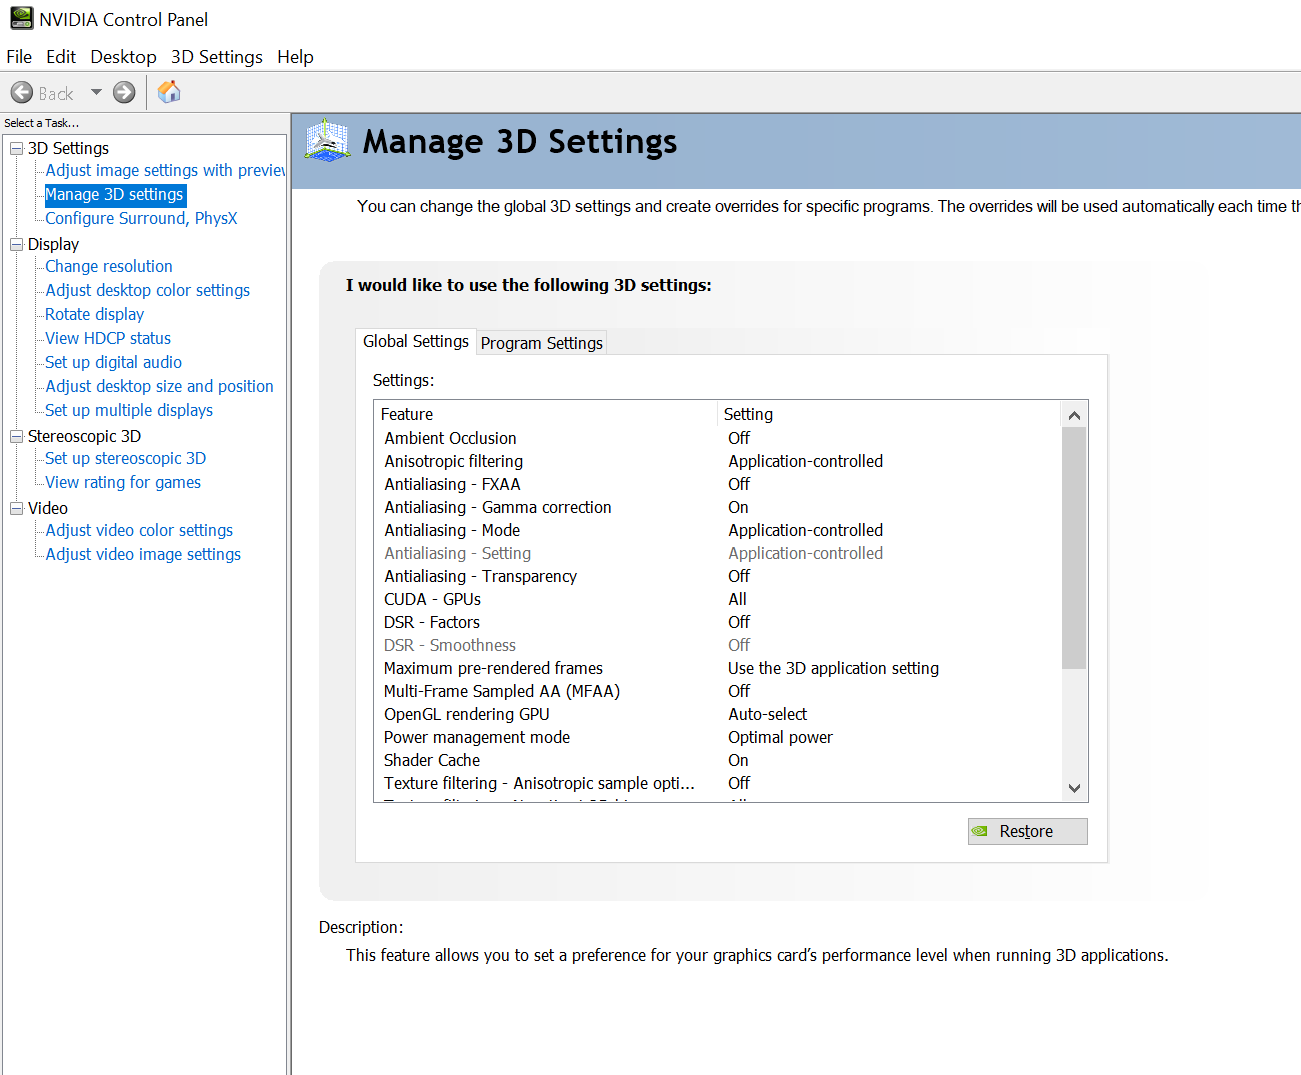Image resolution: width=1301 pixels, height=1075 pixels.
Task: Open Change resolution task
Action: 109,266
